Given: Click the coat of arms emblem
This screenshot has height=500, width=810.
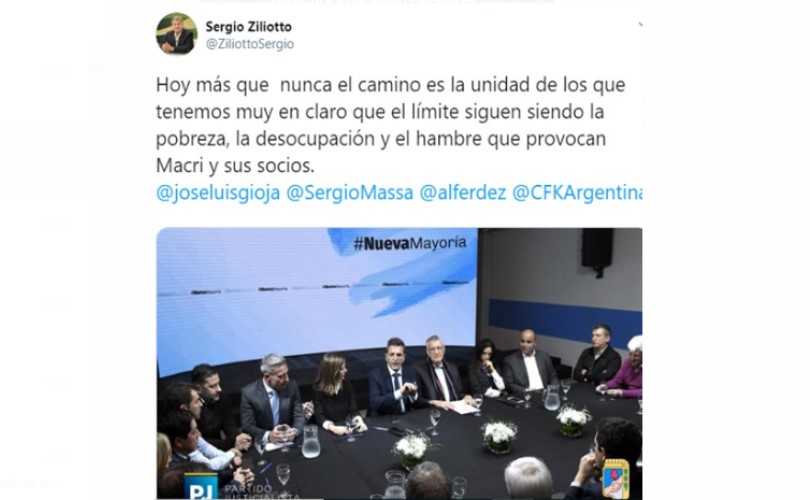Looking at the screenshot, I should 615,479.
